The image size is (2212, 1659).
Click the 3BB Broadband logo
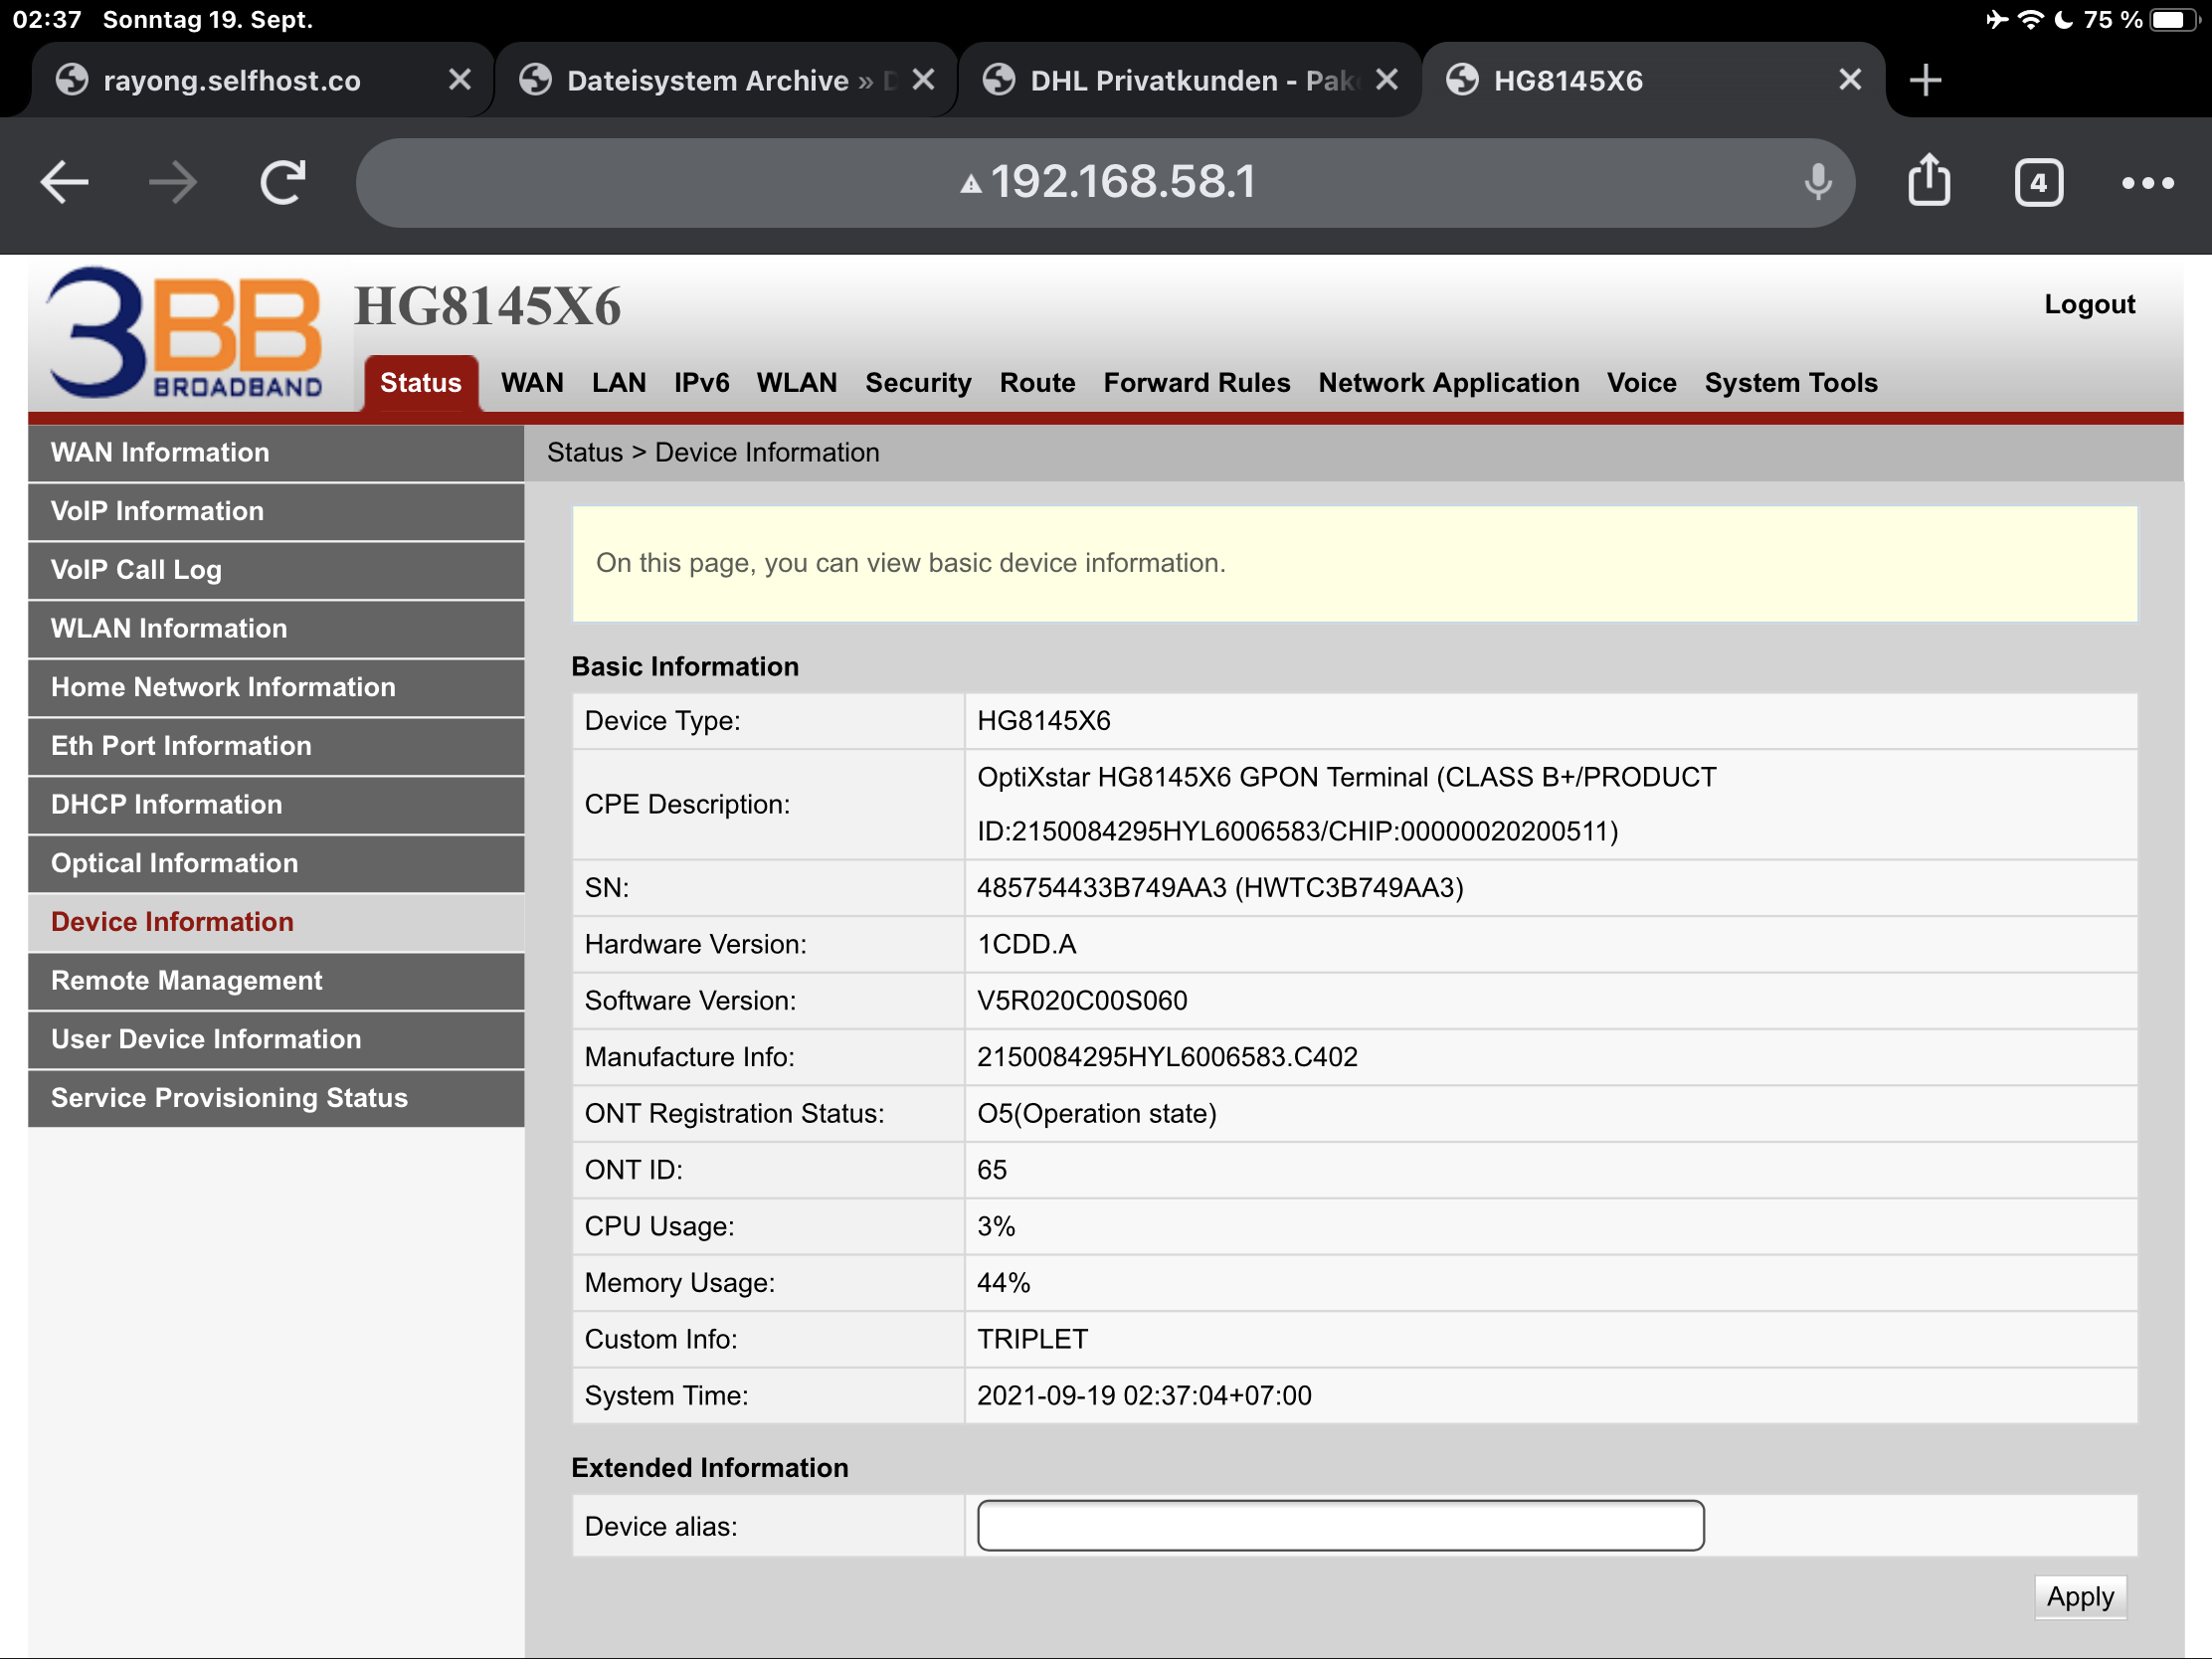click(185, 333)
